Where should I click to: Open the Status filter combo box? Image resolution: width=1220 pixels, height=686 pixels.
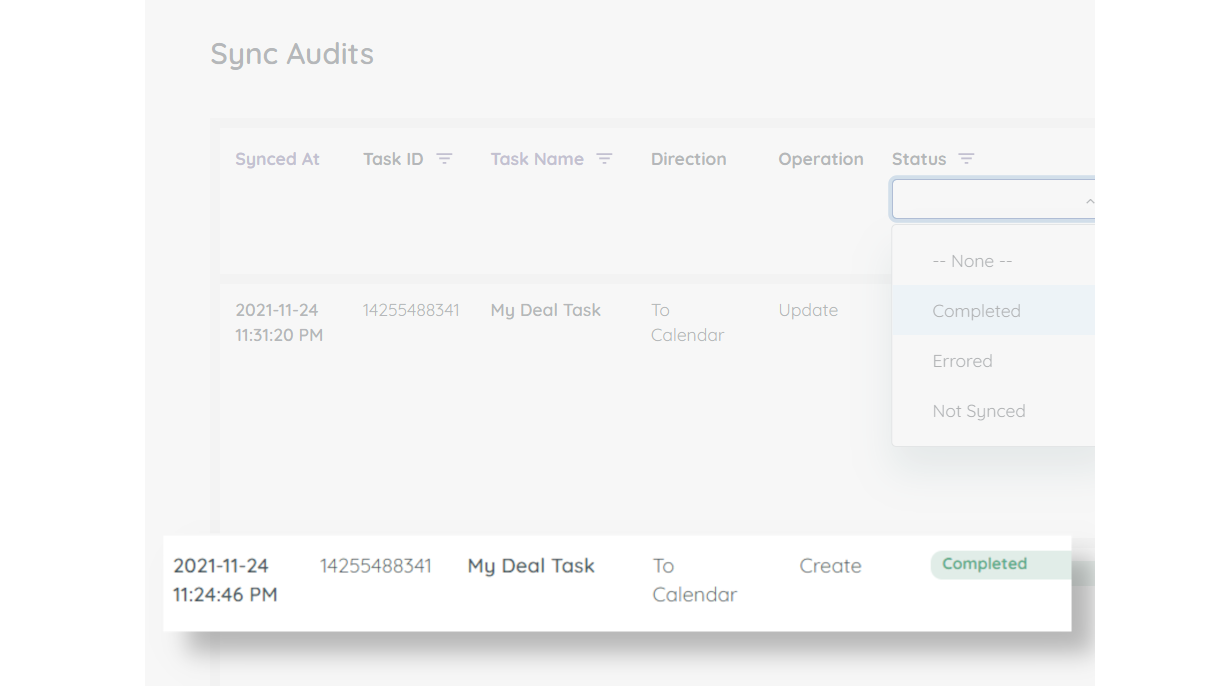click(x=985, y=200)
